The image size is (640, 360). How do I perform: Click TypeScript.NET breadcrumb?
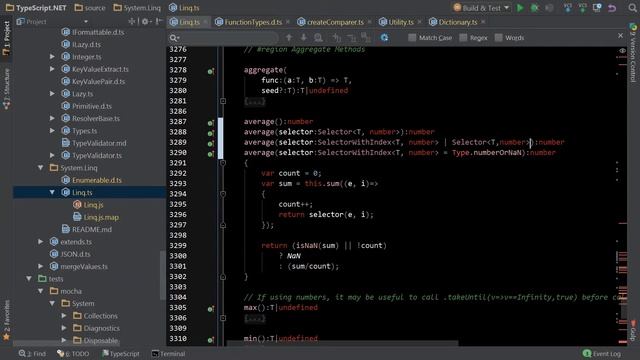click(36, 8)
